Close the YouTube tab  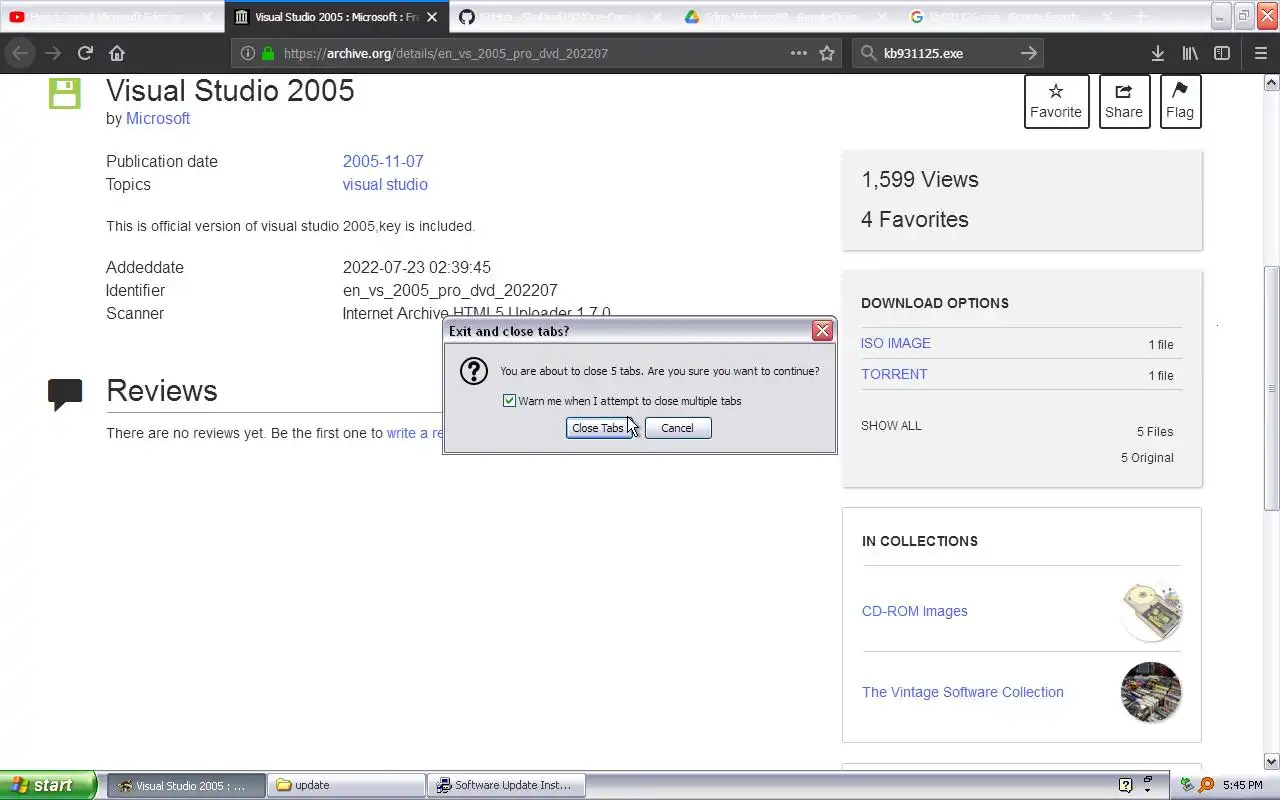tap(206, 17)
